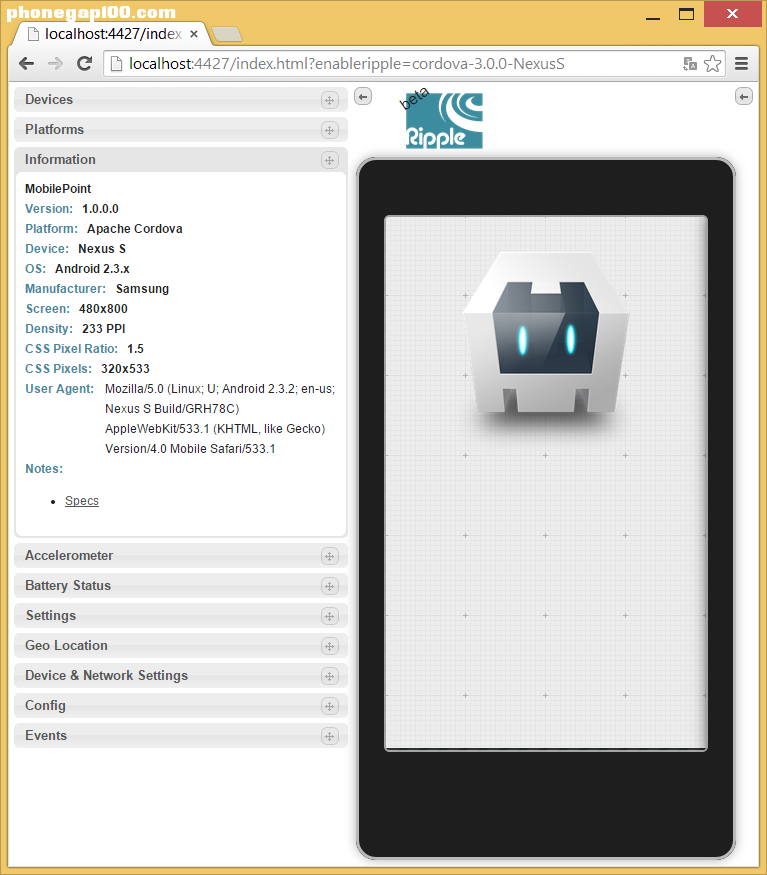Click the CSS Pixel Ratio label
Screen dimensions: 767x875
pos(71,349)
